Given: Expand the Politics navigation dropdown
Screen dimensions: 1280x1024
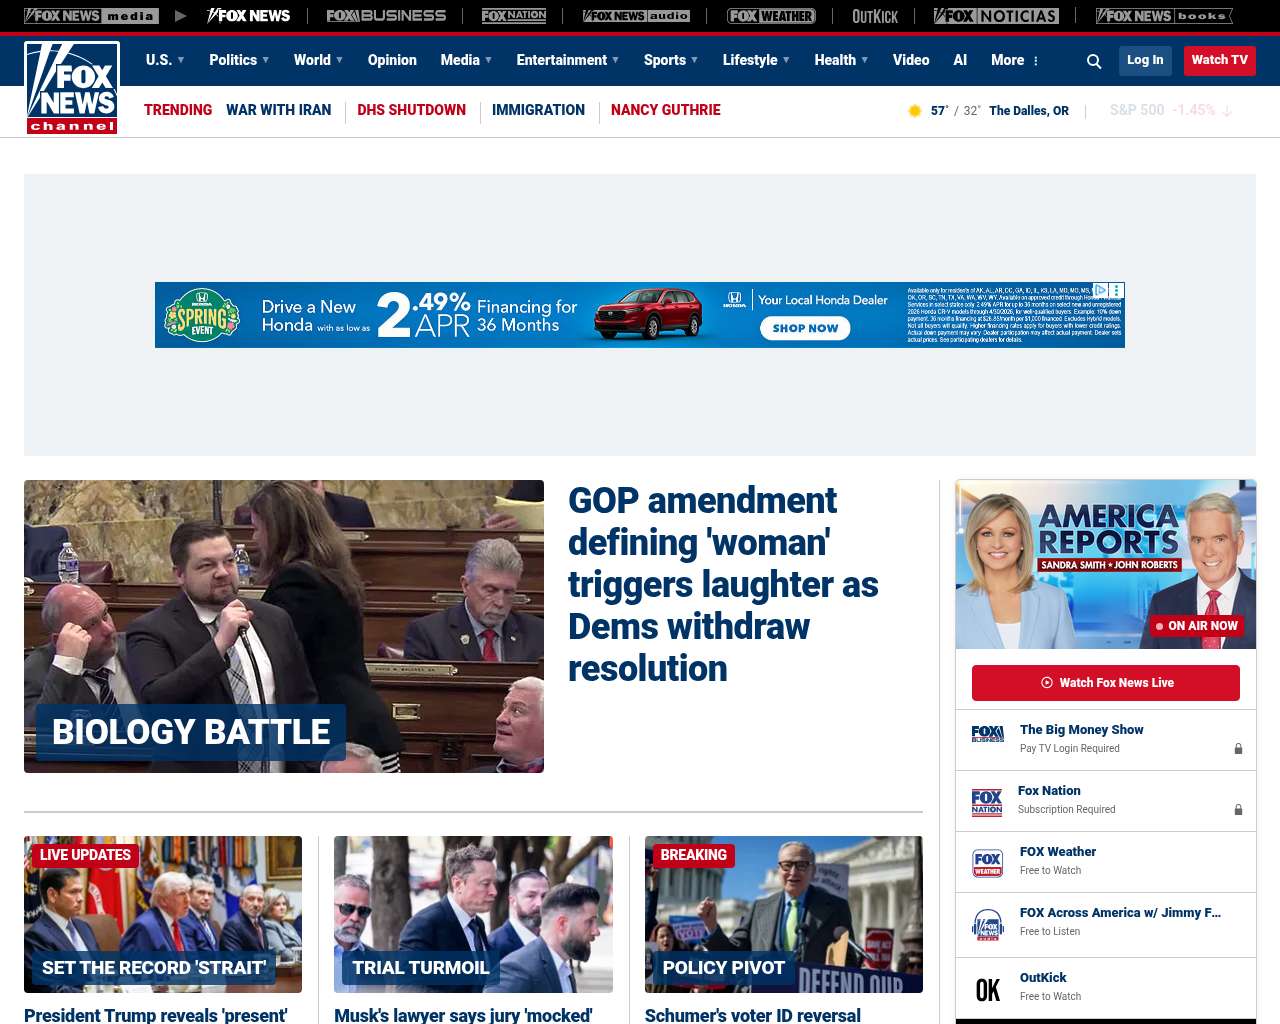Looking at the screenshot, I should pyautogui.click(x=239, y=60).
